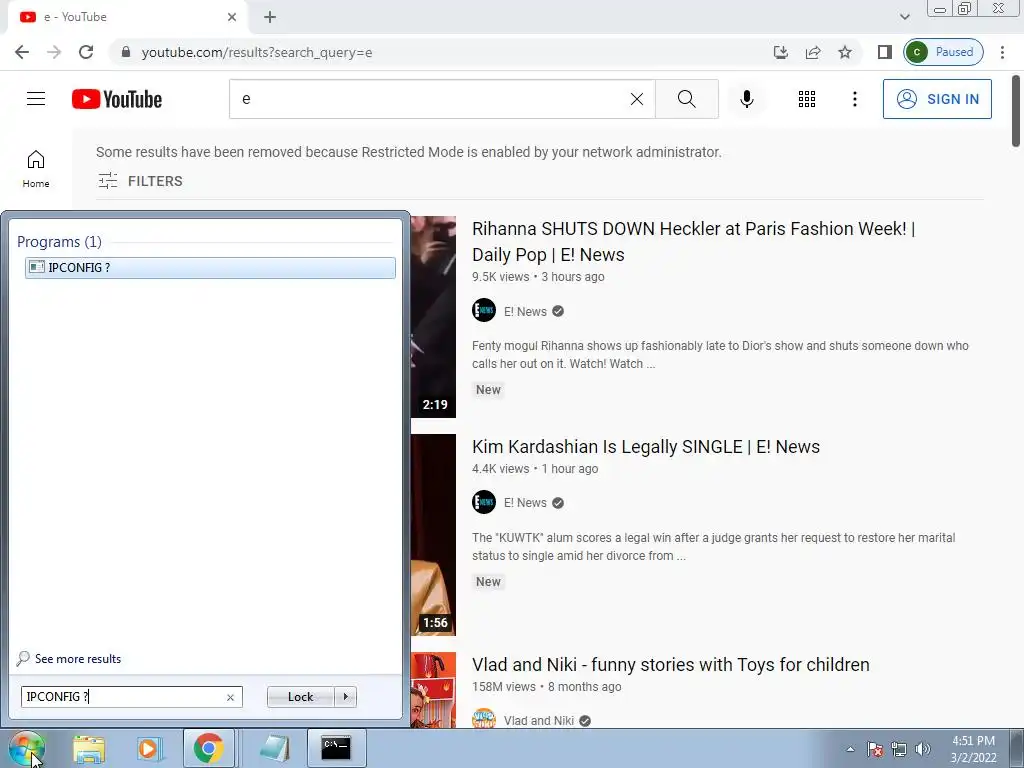The image size is (1024, 768).
Task: Click the 1:56 video thumbnail
Action: [433, 535]
